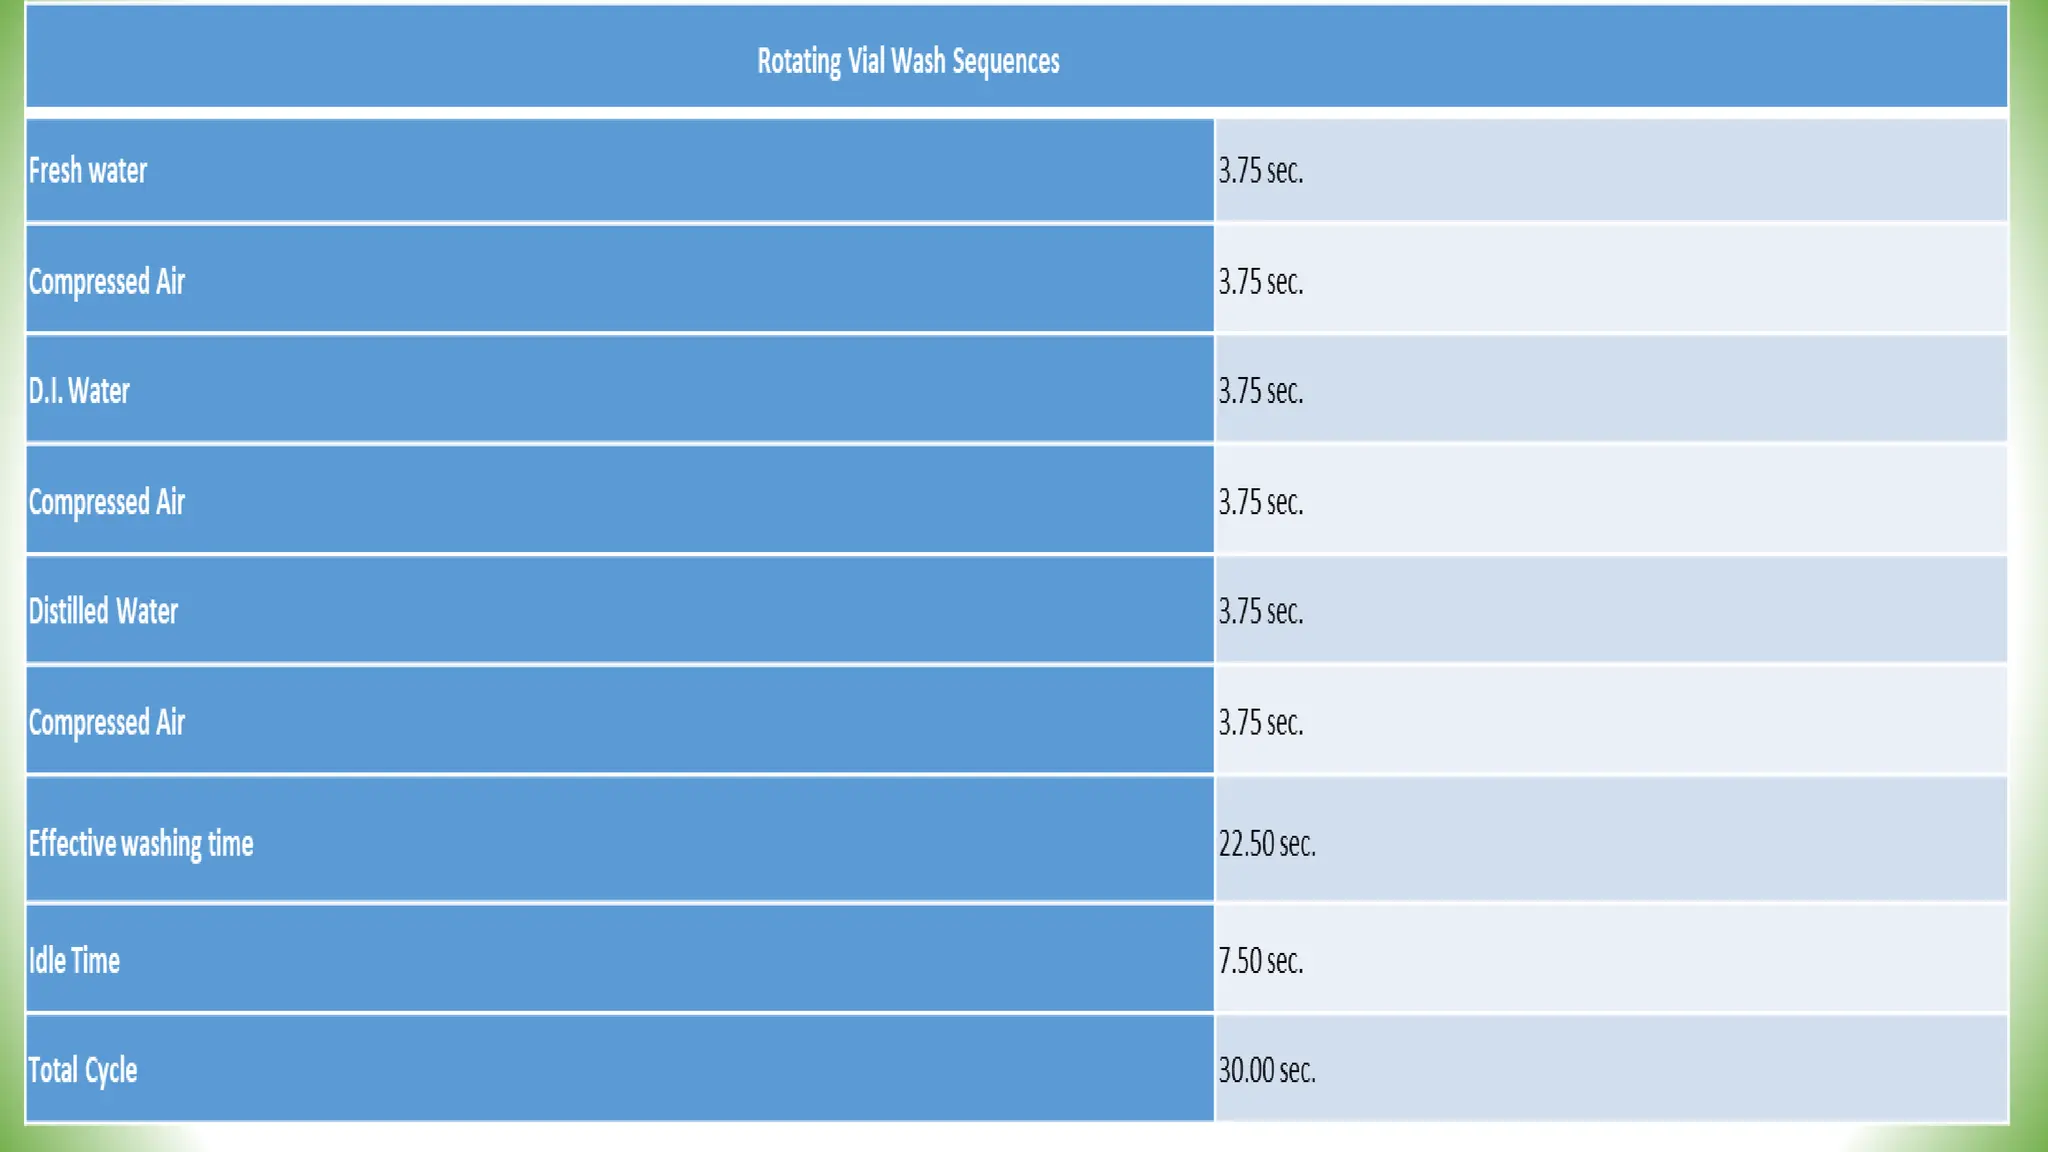The image size is (2048, 1152).
Task: Click the 22.50 sec. value cell
Action: pos(1266,843)
